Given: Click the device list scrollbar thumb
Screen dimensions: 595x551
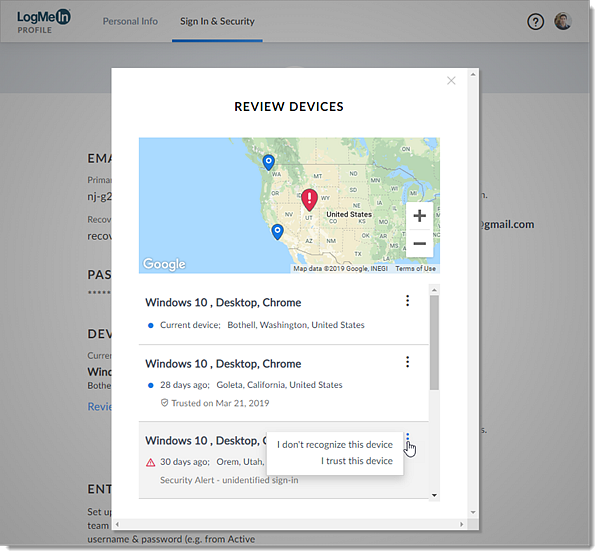Looking at the screenshot, I should tap(434, 342).
